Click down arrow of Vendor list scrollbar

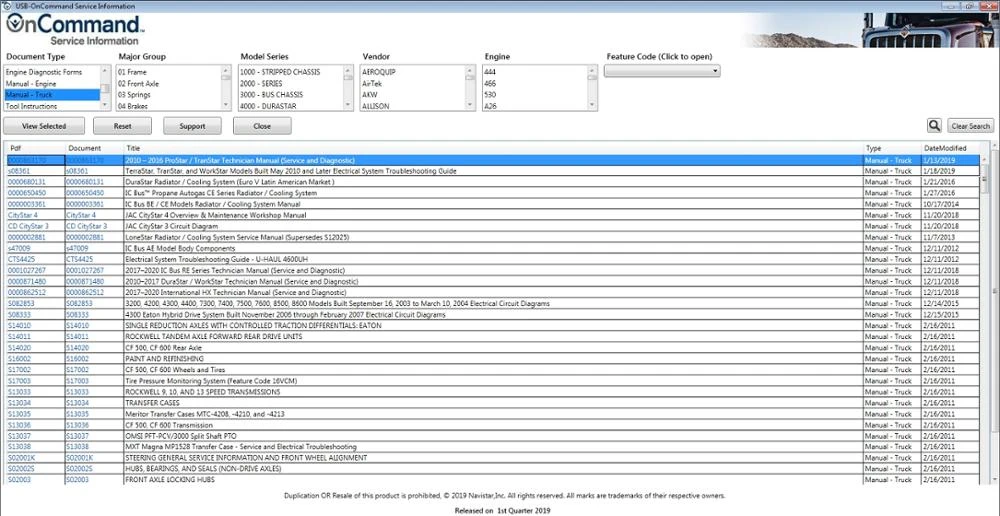471,106
